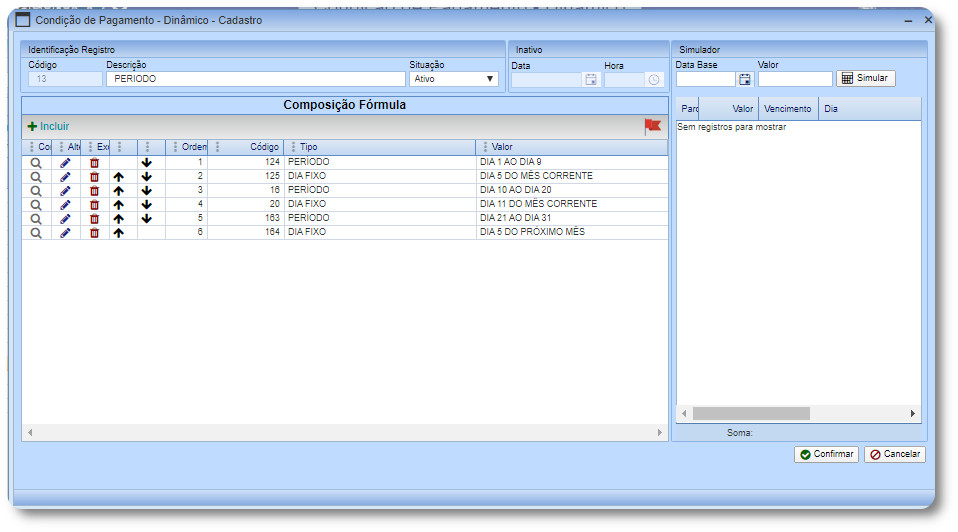Click the simulator horizontal scrollbar thumb
The width and height of the screenshot is (958, 532).
click(x=751, y=413)
